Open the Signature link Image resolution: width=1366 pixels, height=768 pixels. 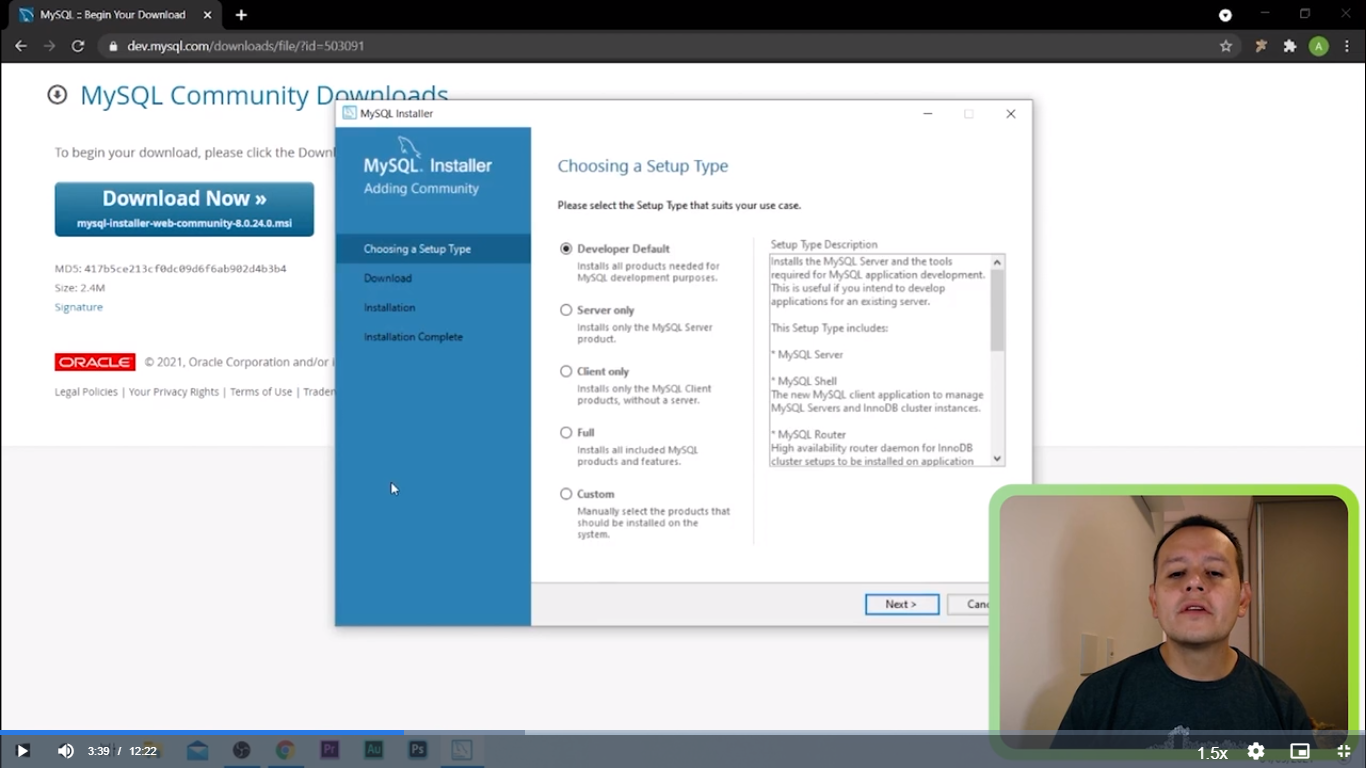[x=79, y=307]
